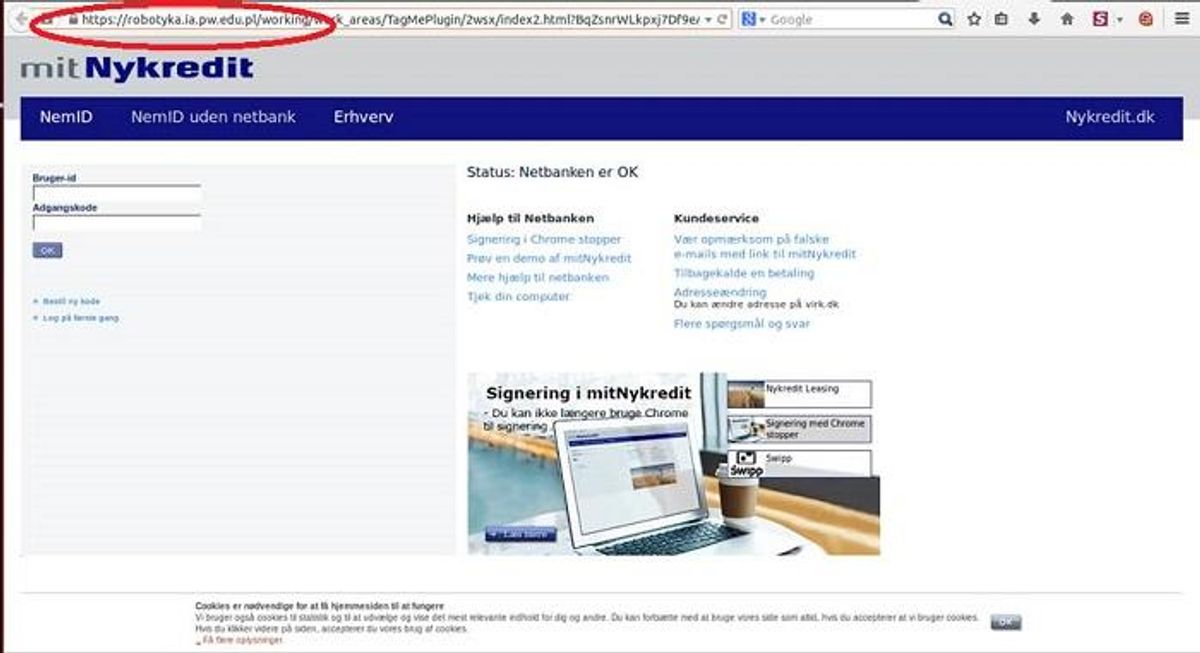Open the Log på første gang link
The width and height of the screenshot is (1200, 653).
point(81,318)
